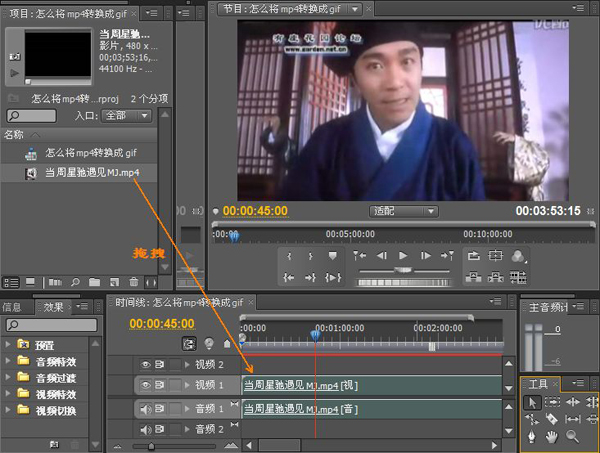Click Automate to Sequence icon

(55, 283)
